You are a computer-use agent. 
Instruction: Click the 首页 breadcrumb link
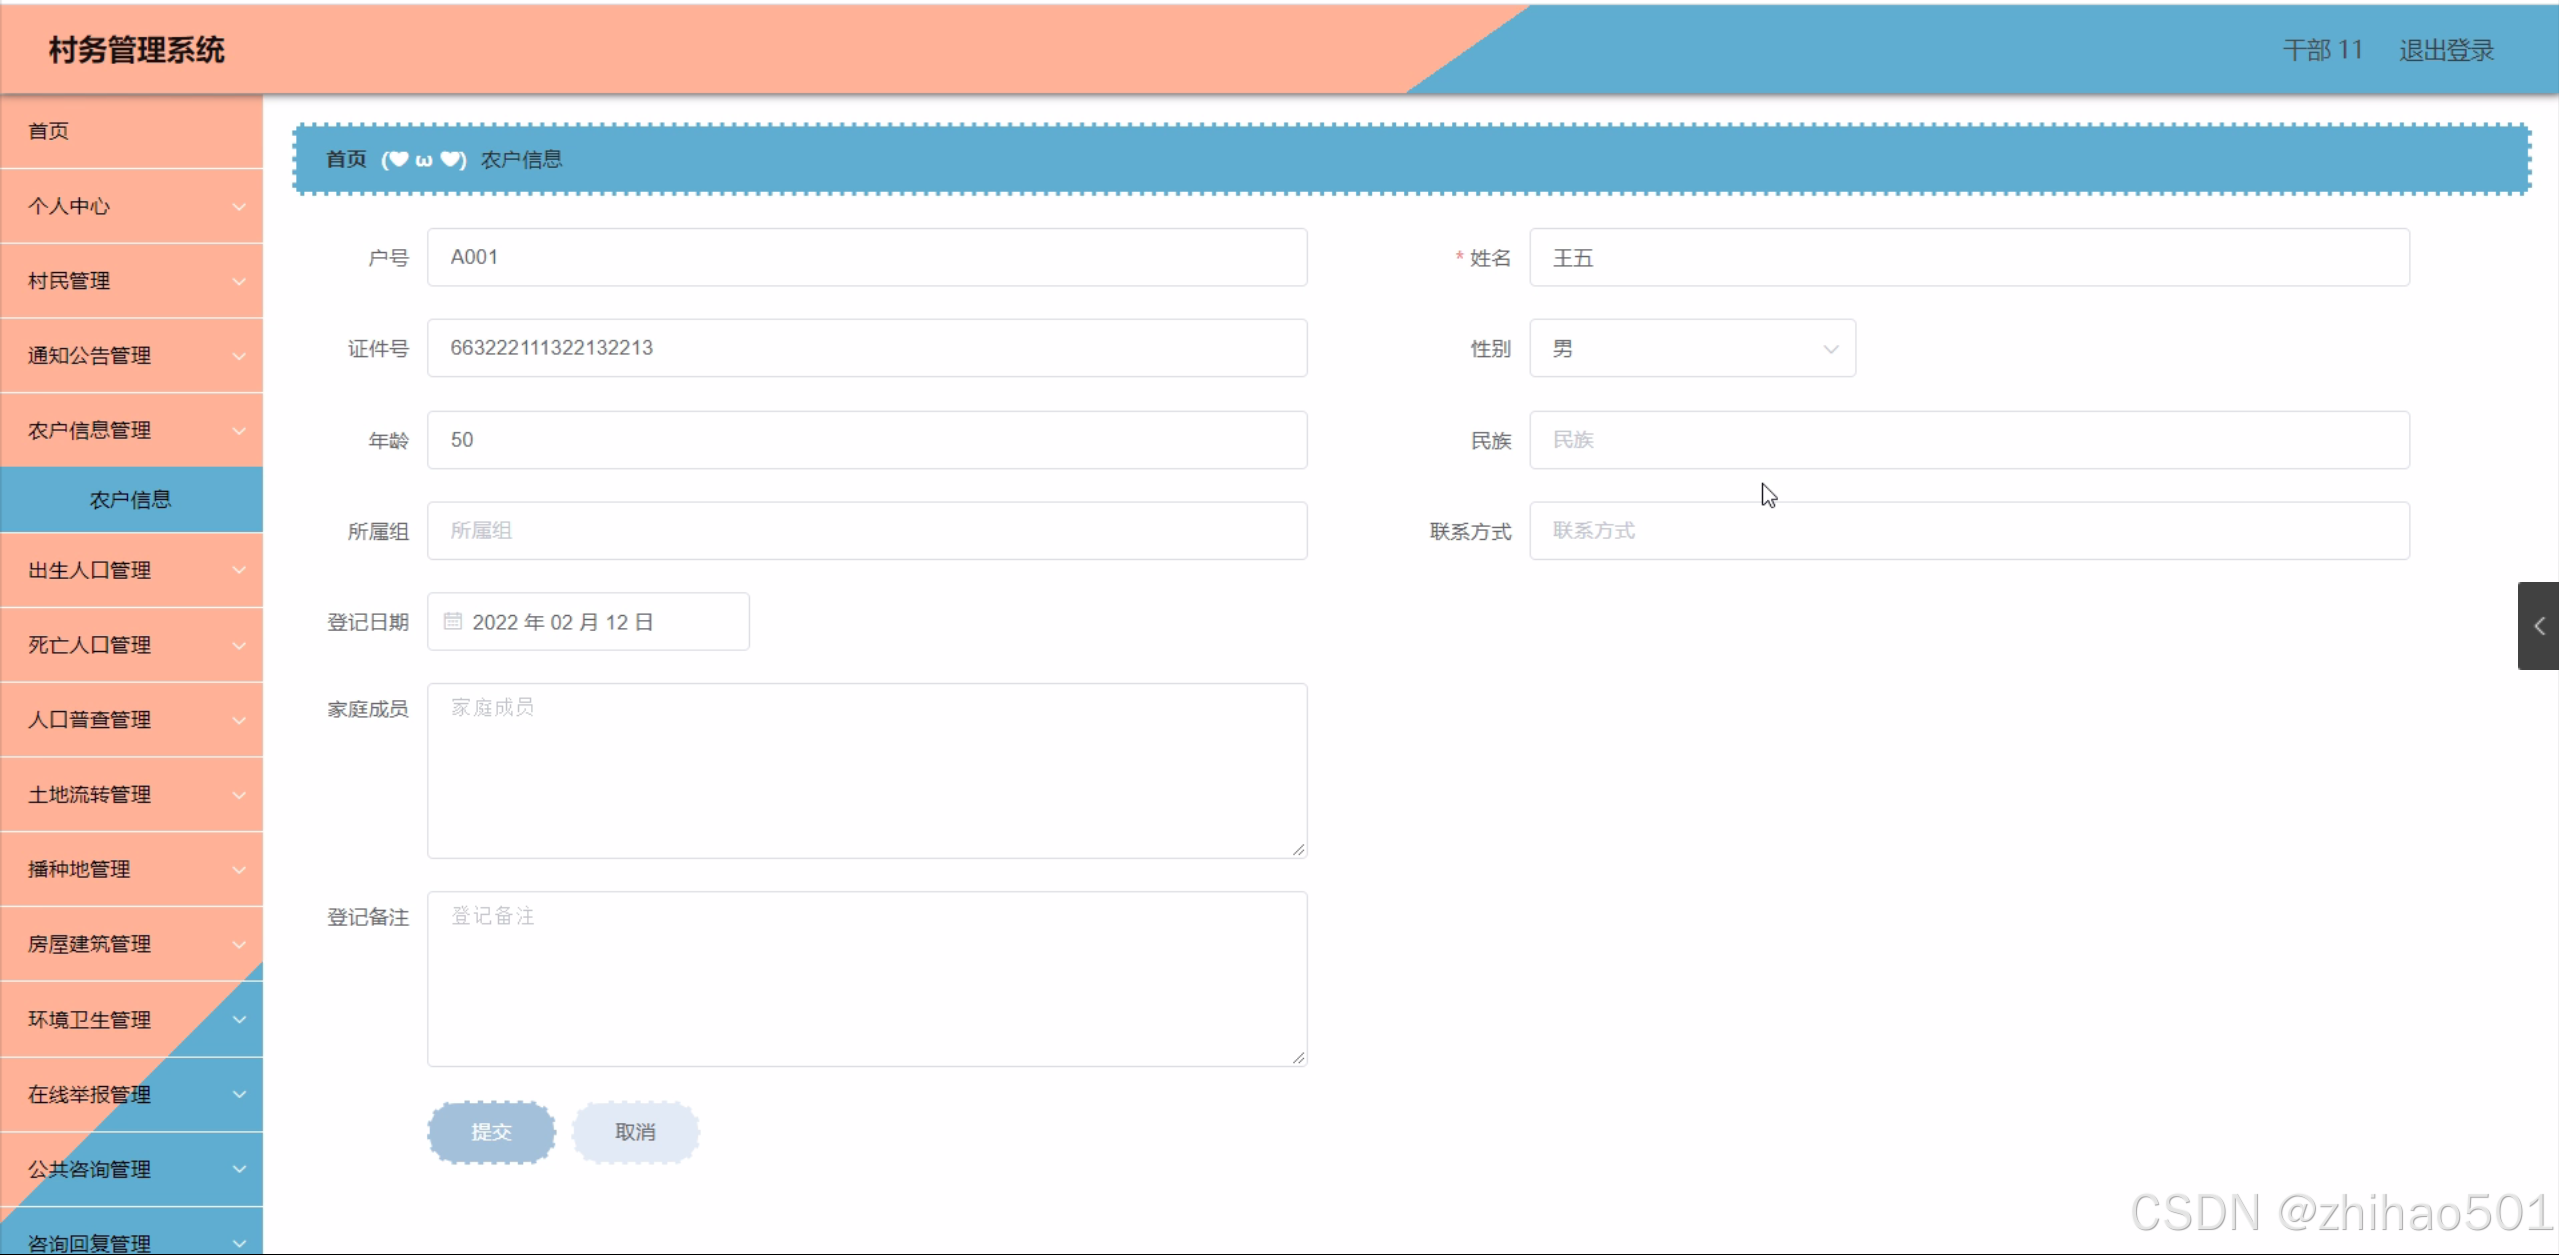346,160
